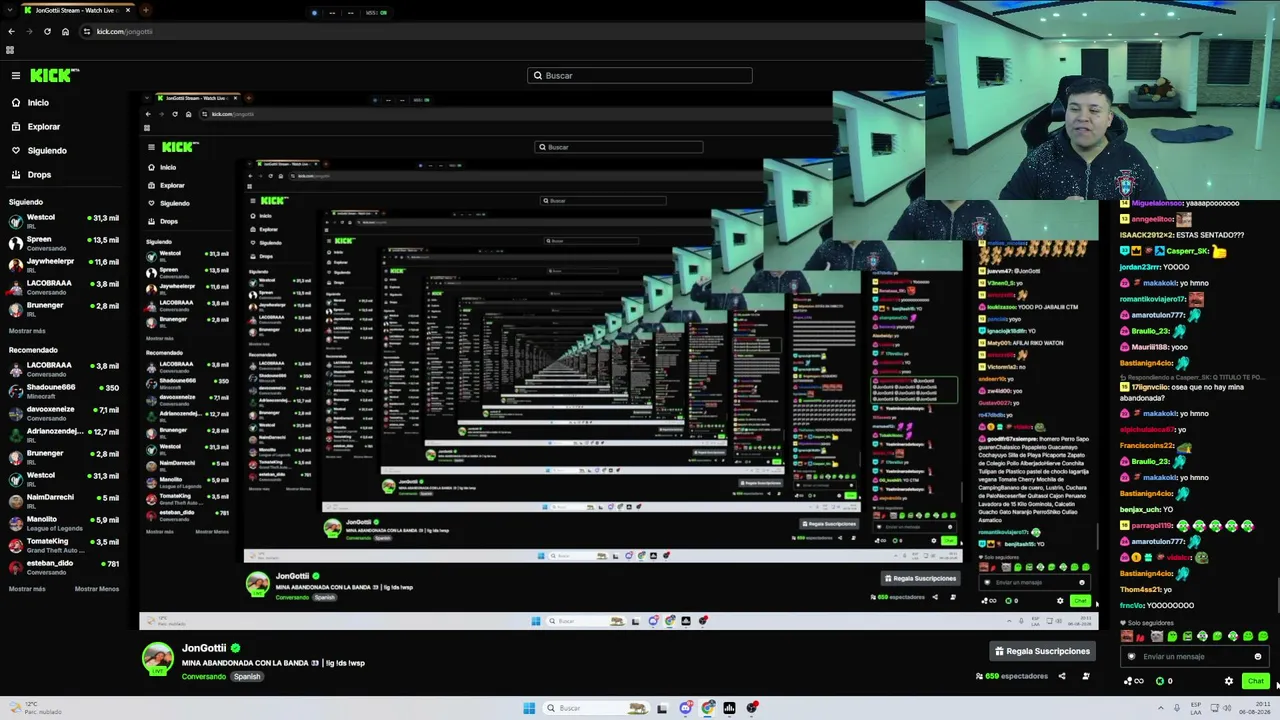The image size is (1280, 720).
Task: Toggle the Kick sidebar hamburger menu
Action: pyautogui.click(x=16, y=75)
